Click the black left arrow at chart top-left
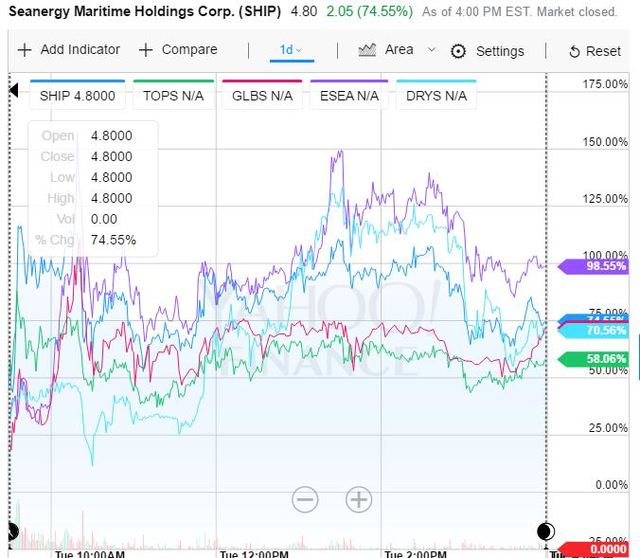 click(14, 91)
